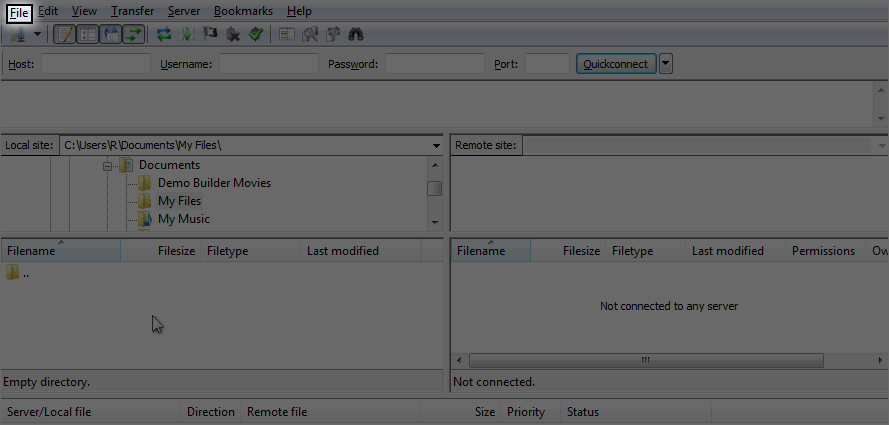This screenshot has width=889, height=425.
Task: Click the Server/Local file queue column
Action: click(91, 412)
